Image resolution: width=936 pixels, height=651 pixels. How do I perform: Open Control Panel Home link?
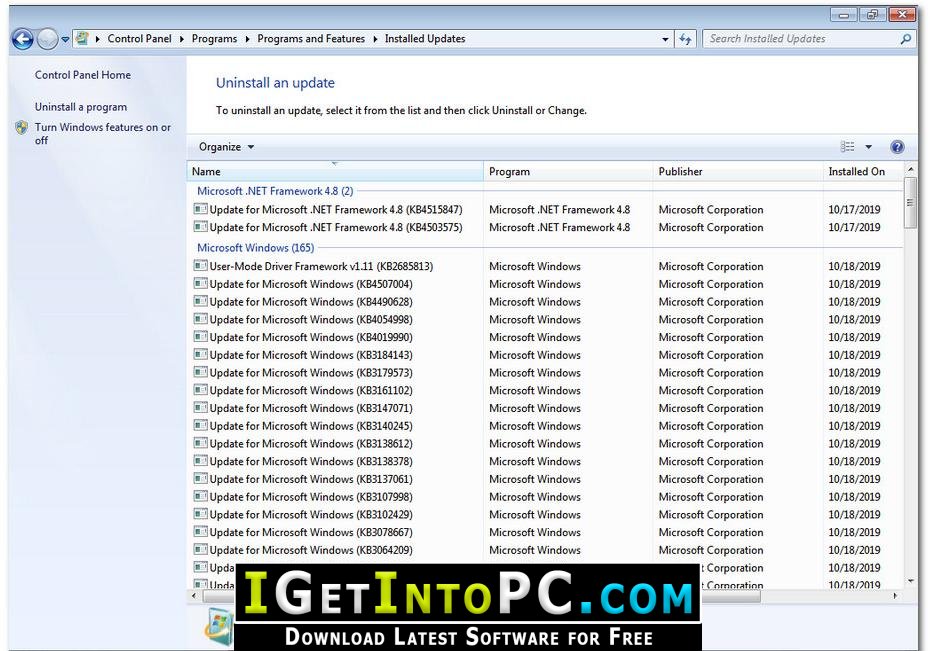pos(82,75)
